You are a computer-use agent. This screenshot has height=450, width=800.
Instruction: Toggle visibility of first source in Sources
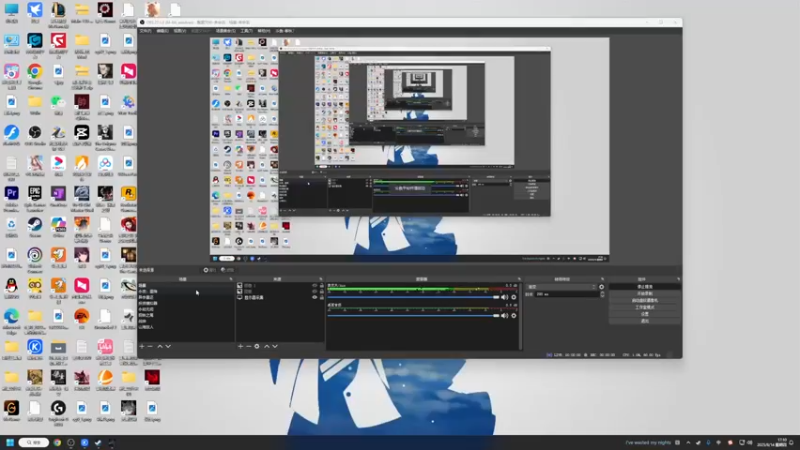click(x=314, y=286)
